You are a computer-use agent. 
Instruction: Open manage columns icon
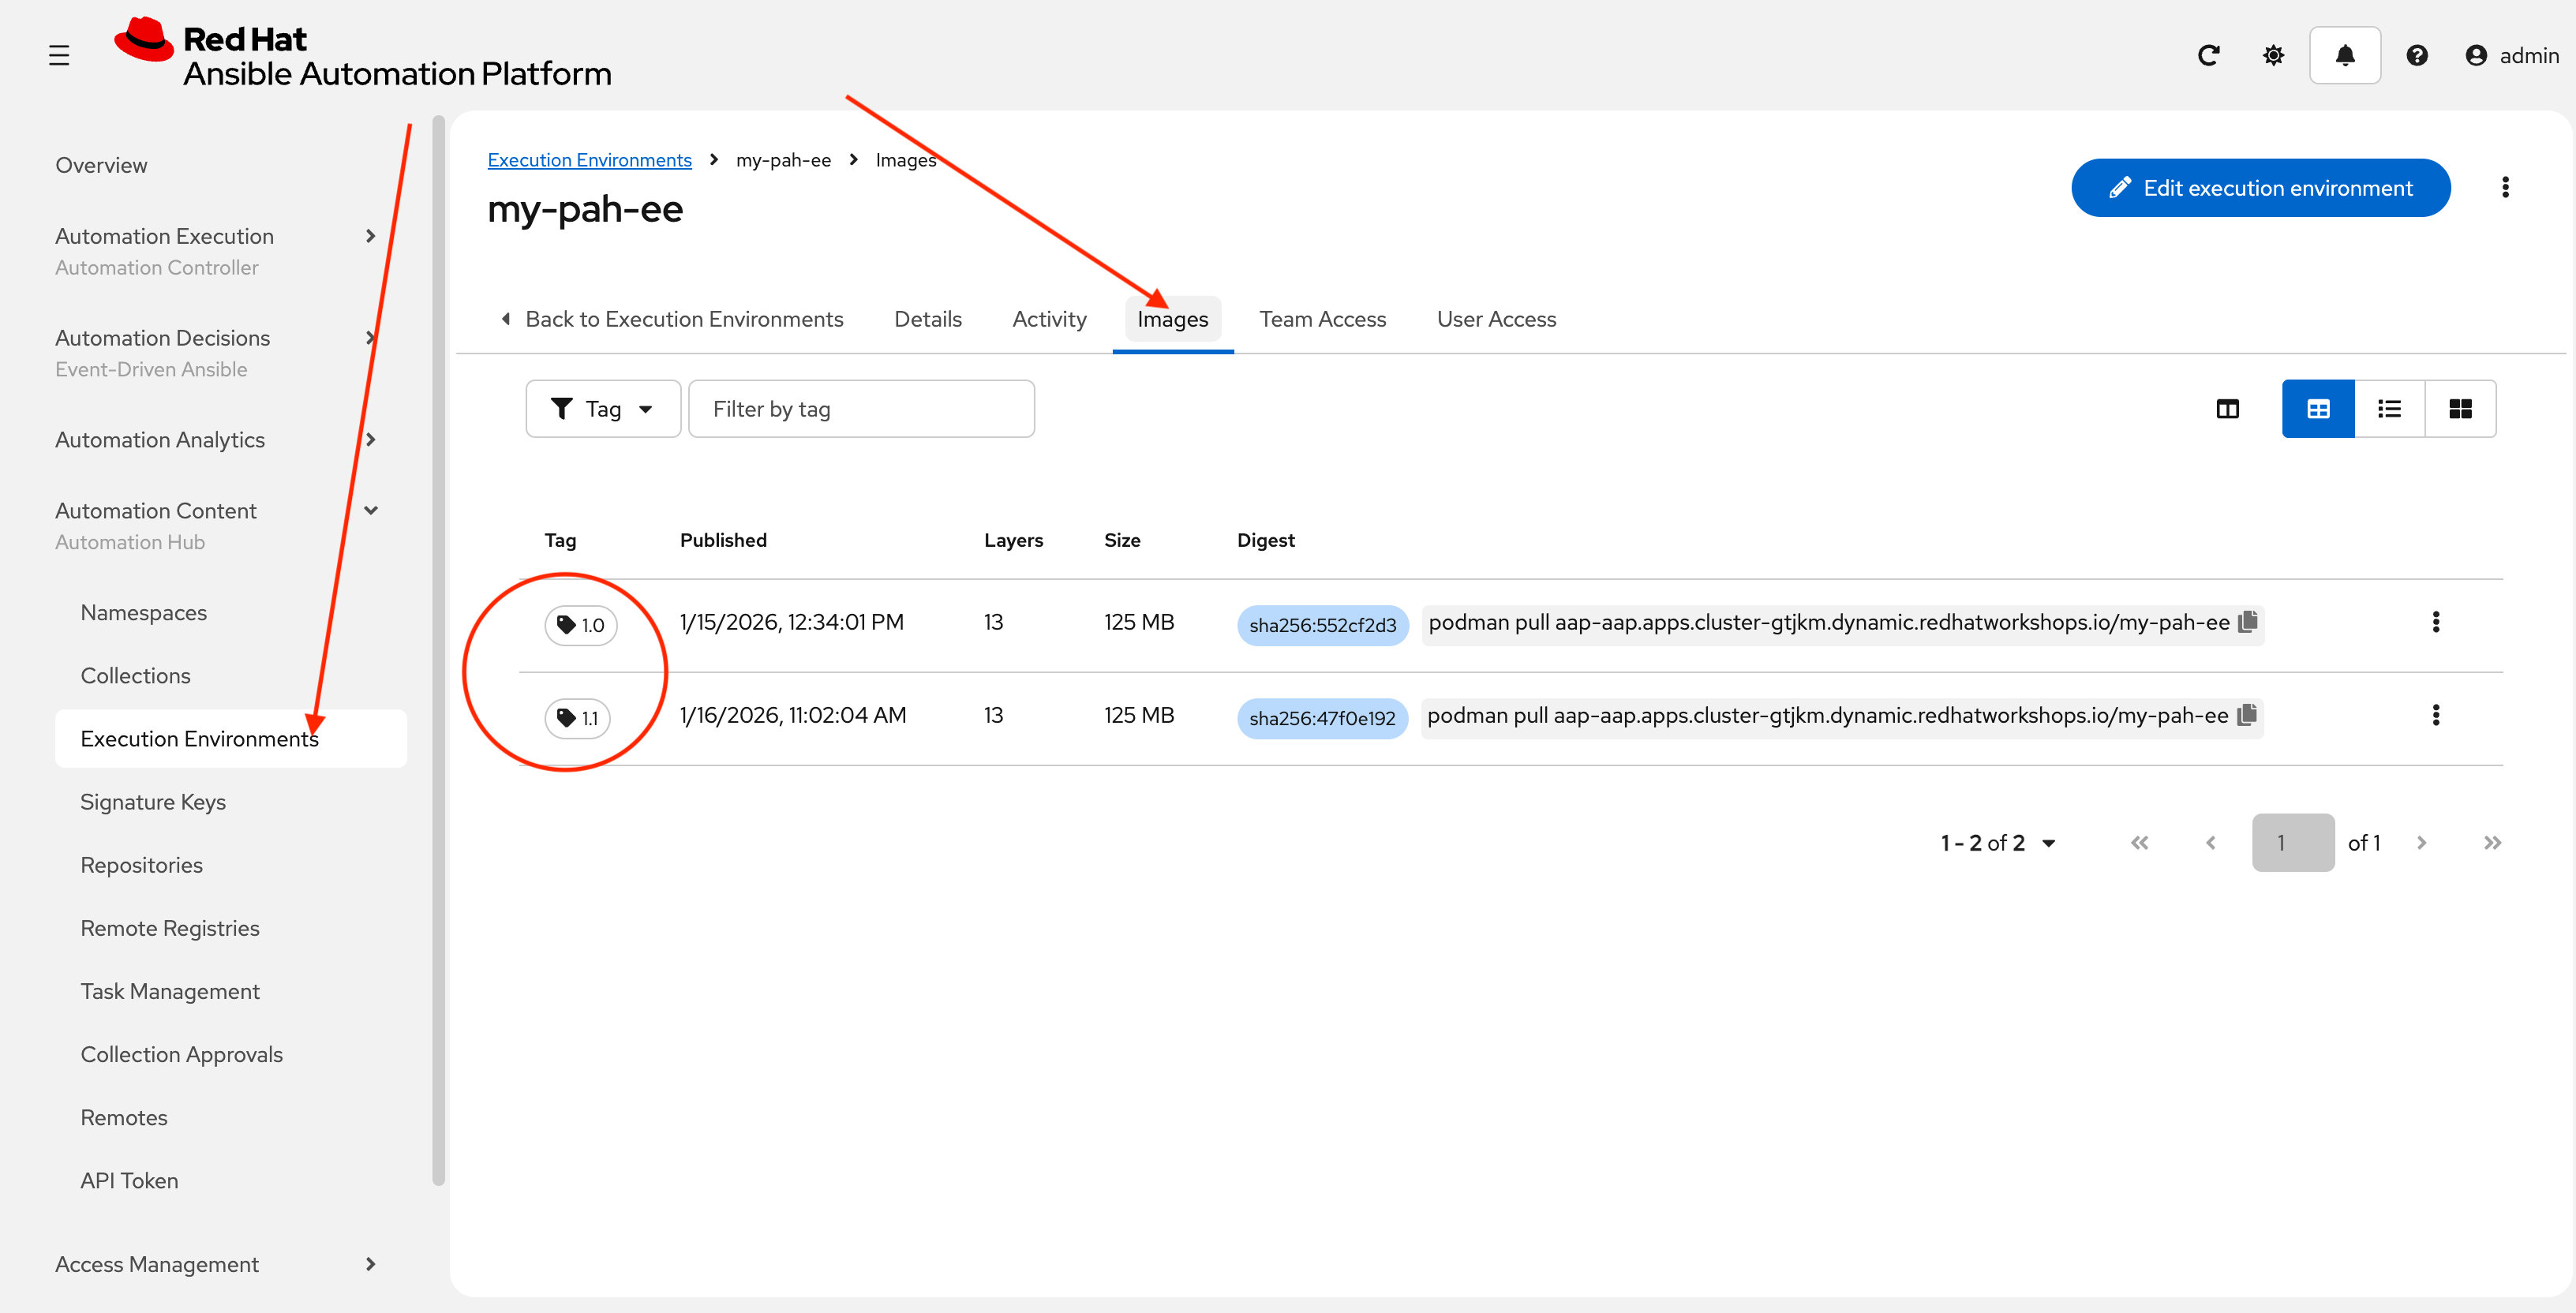[x=2227, y=409]
